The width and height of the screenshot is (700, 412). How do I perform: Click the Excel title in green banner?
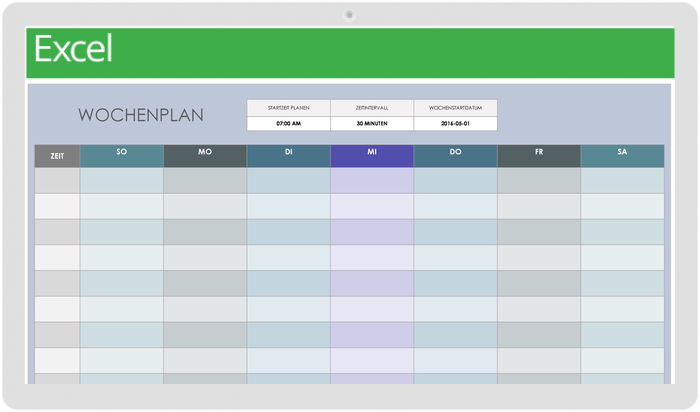point(74,49)
